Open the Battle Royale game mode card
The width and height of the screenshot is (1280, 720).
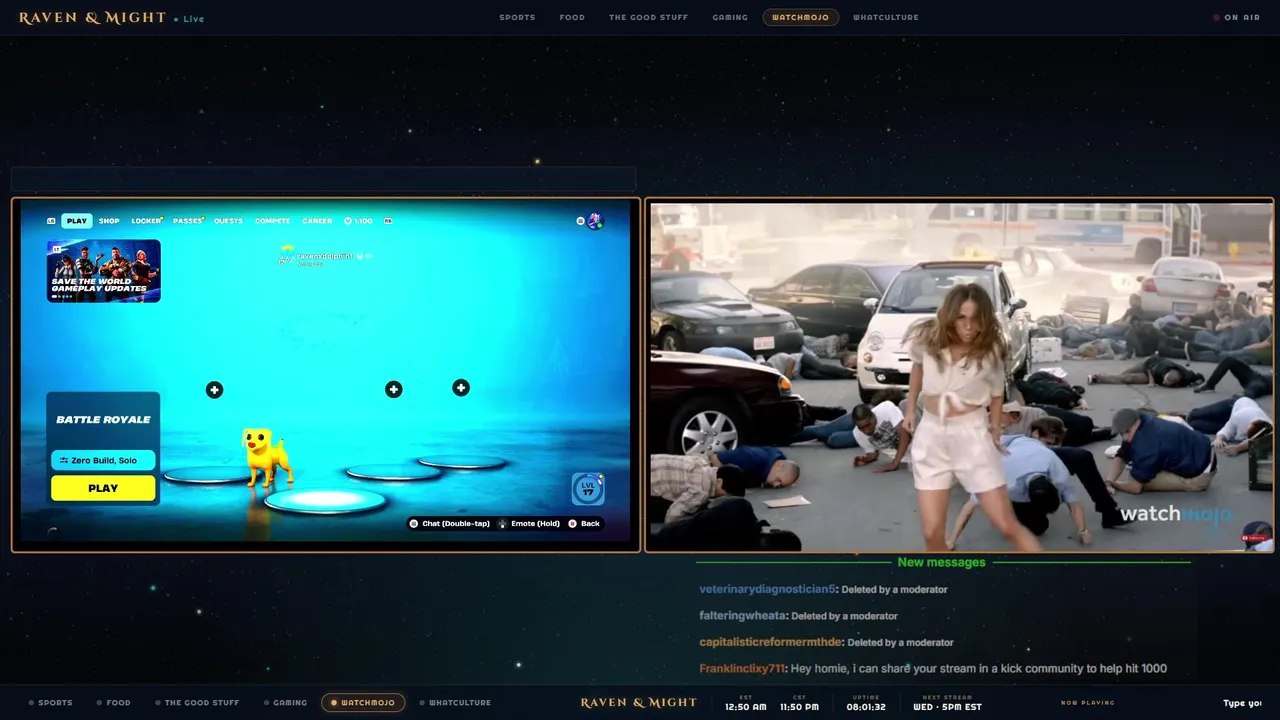(103, 419)
